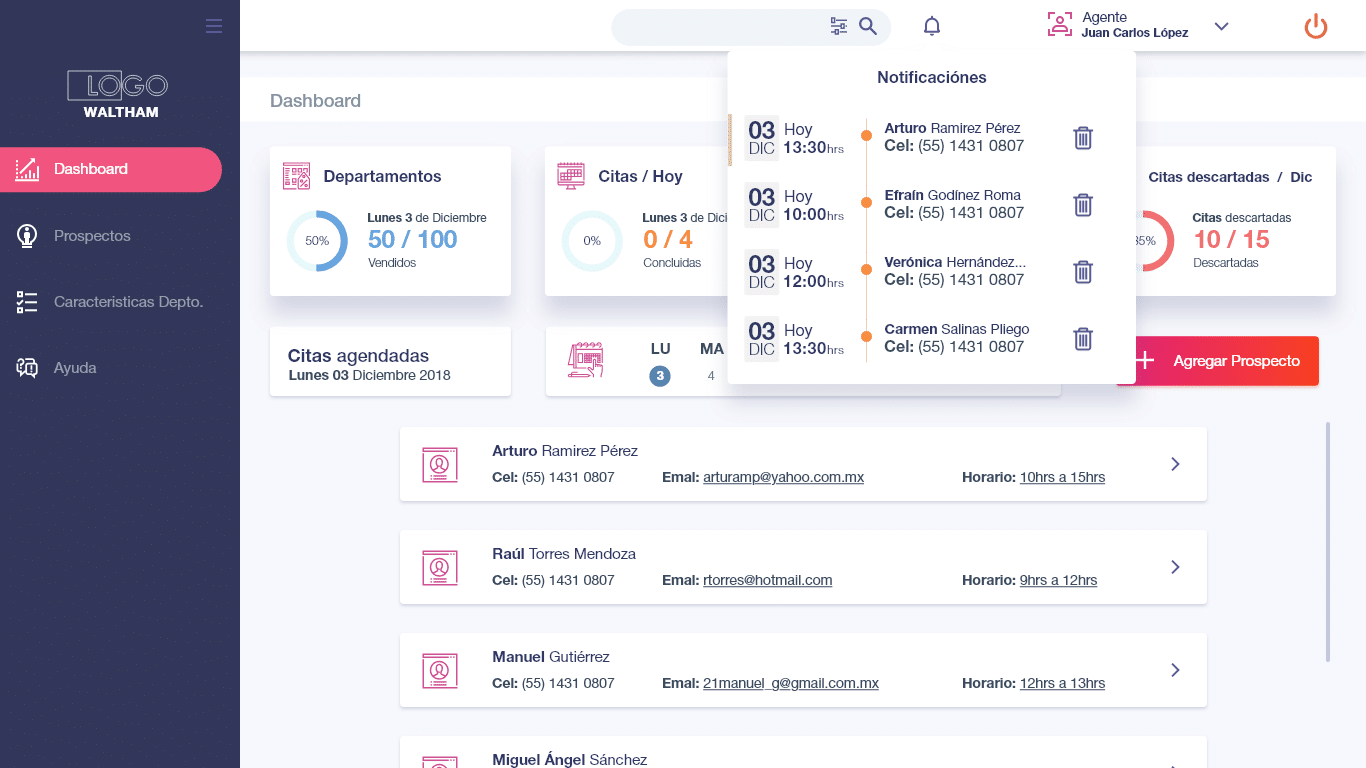Click 0 / 4 Concluidas value
This screenshot has height=768, width=1366.
tap(668, 239)
